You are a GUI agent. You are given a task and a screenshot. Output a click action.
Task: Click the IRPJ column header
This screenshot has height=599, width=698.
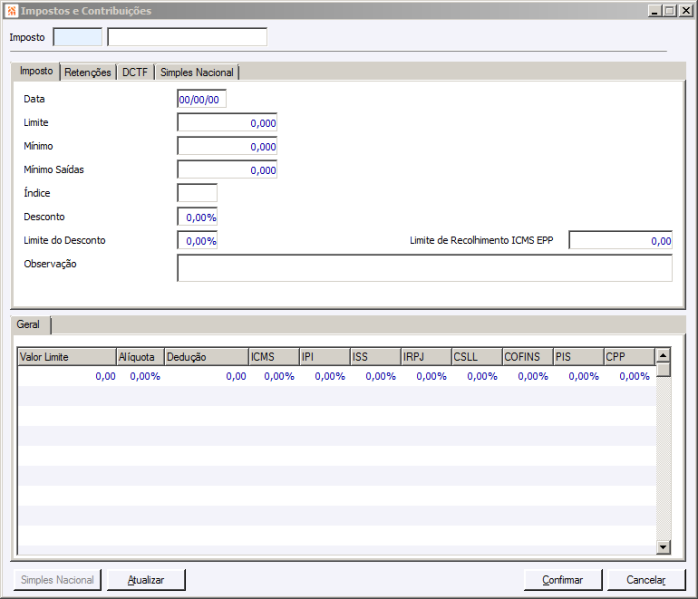coord(426,357)
